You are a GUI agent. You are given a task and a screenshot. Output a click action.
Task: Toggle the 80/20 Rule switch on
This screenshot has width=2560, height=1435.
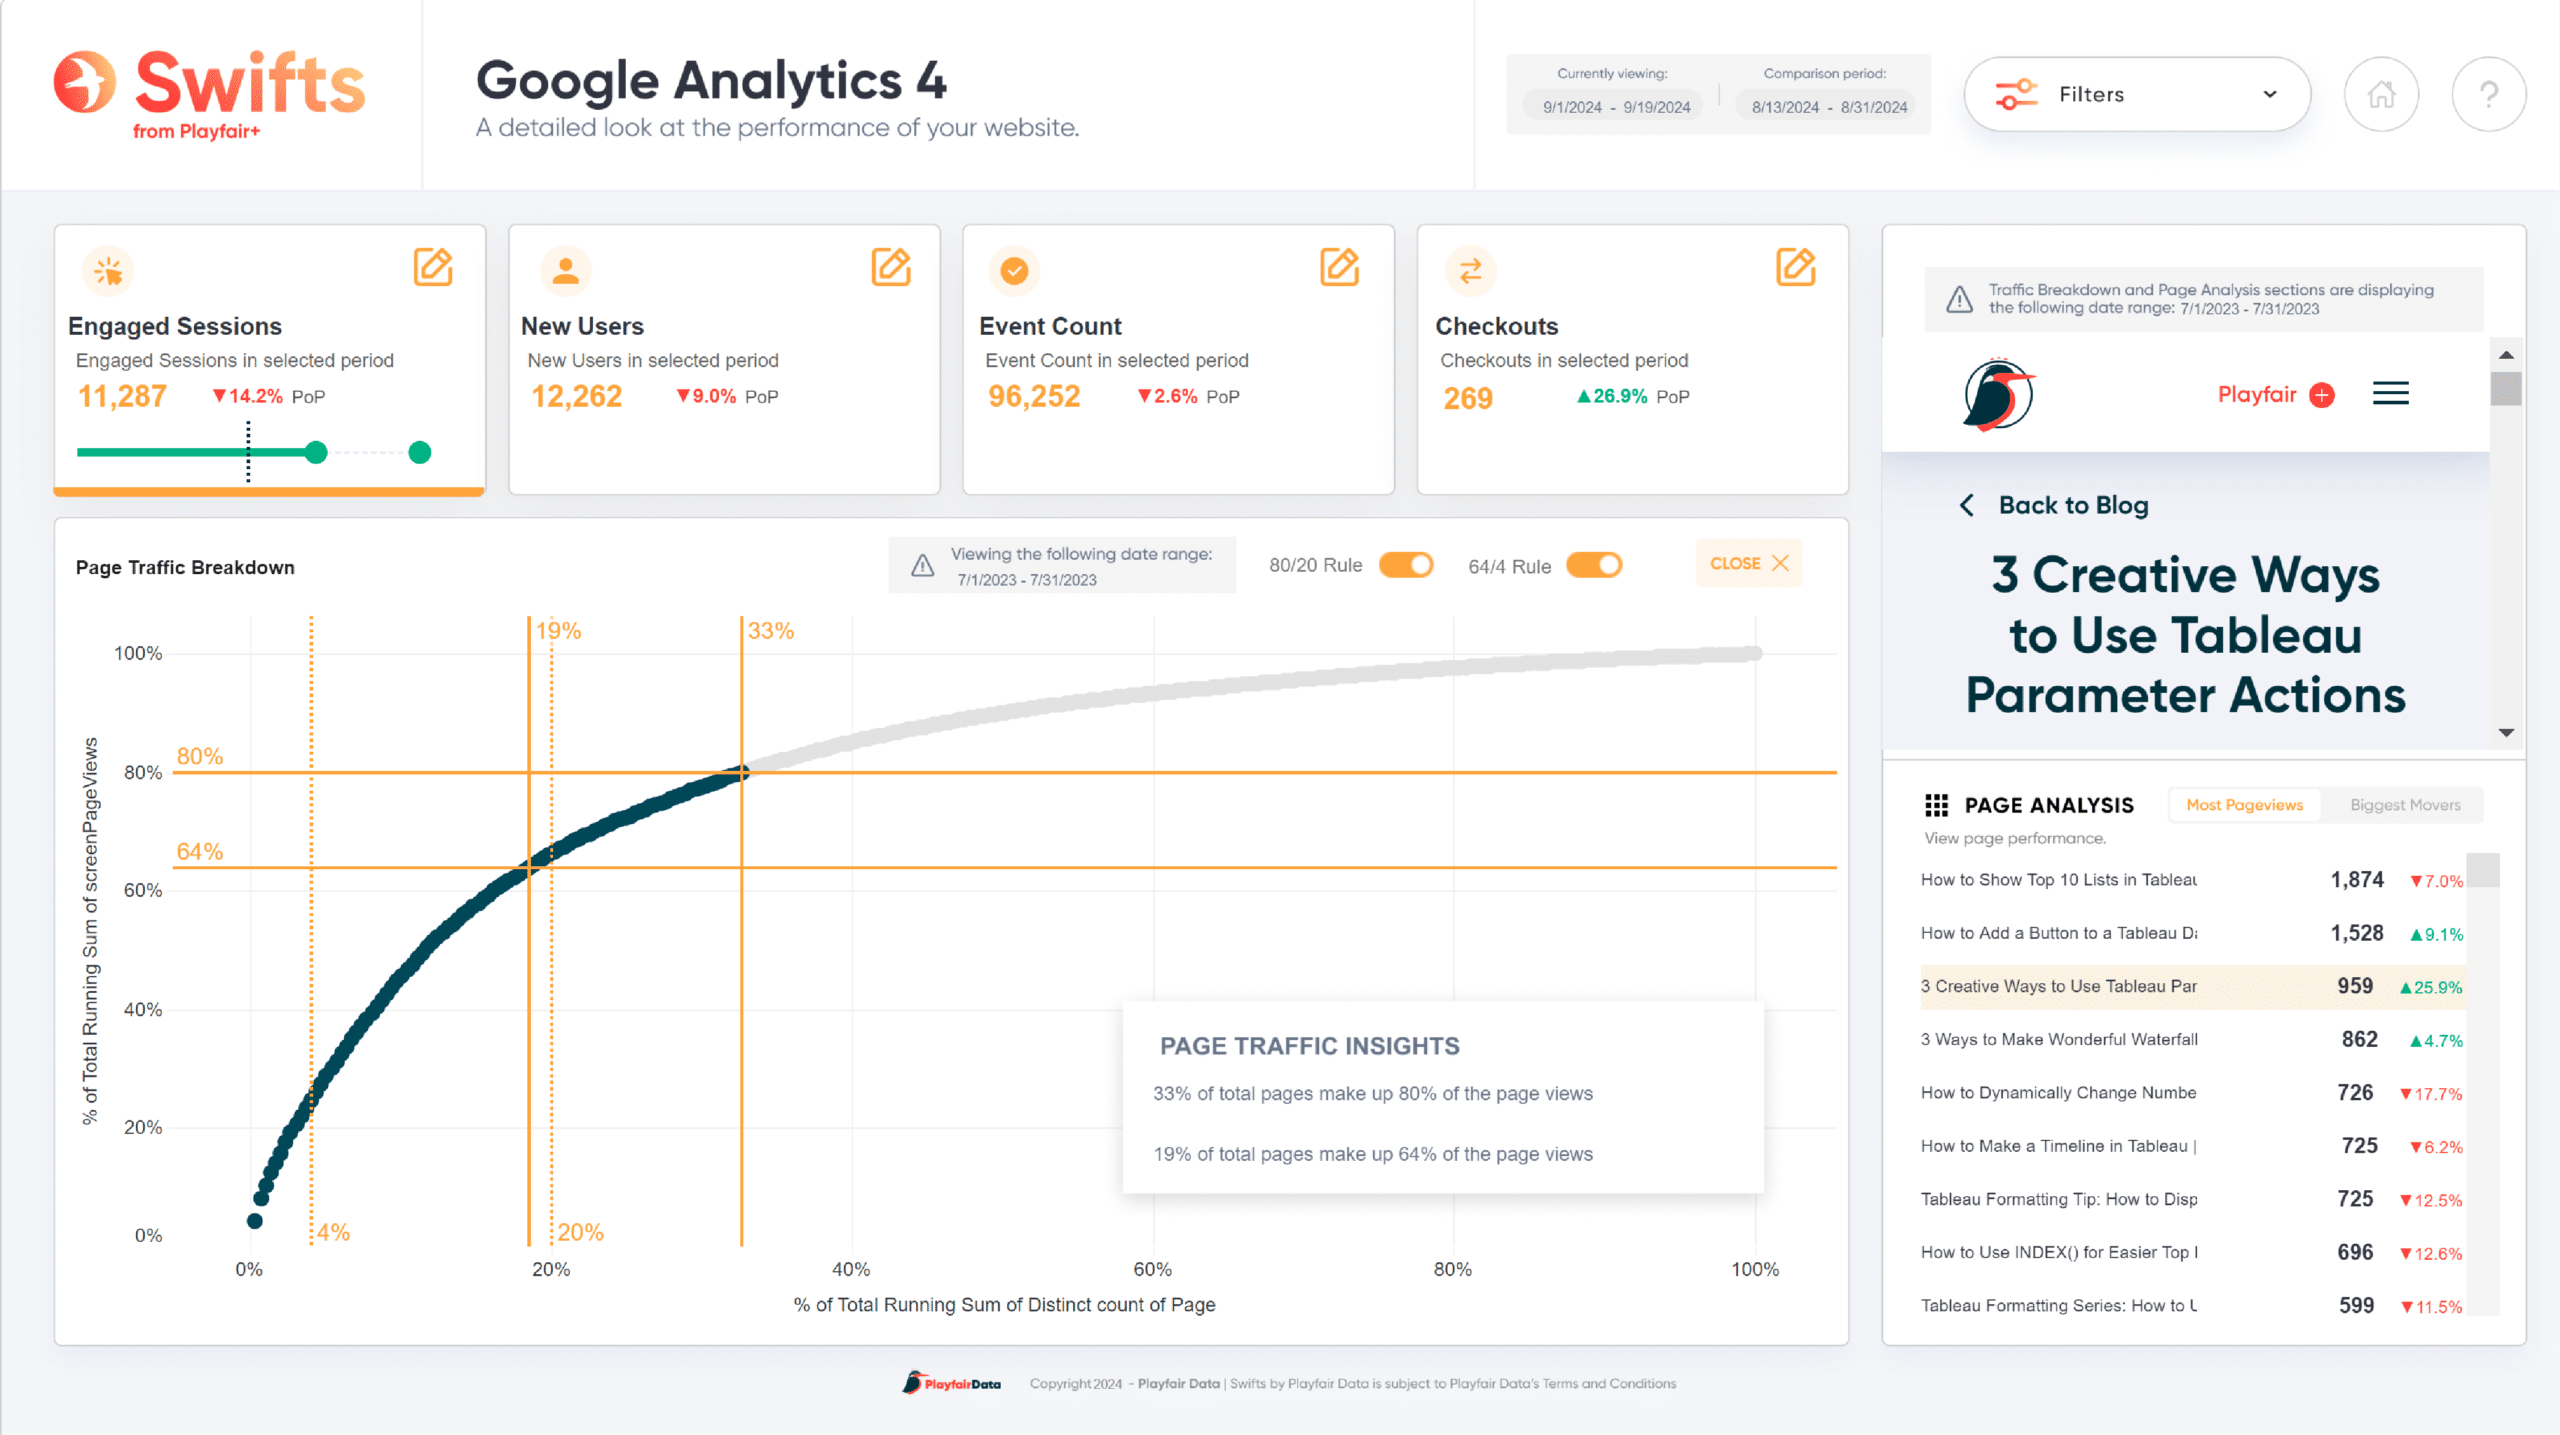click(x=1408, y=565)
